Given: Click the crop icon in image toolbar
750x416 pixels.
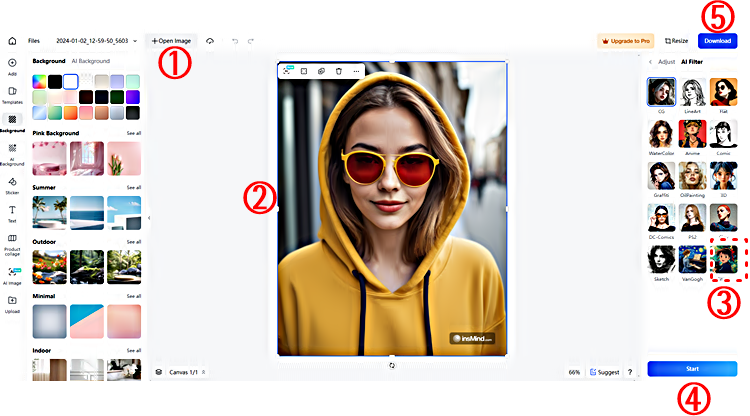Looking at the screenshot, I should pyautogui.click(x=304, y=71).
